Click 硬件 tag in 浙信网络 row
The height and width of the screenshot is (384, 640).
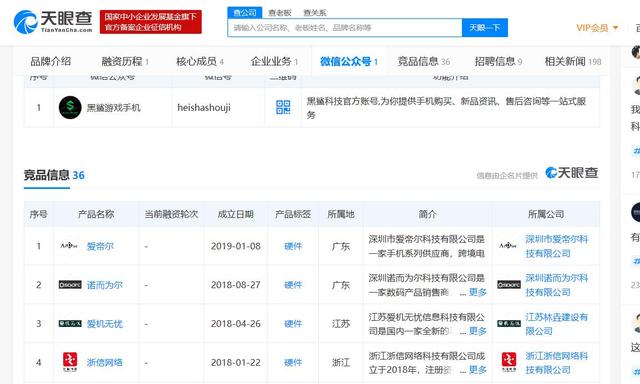tap(293, 362)
